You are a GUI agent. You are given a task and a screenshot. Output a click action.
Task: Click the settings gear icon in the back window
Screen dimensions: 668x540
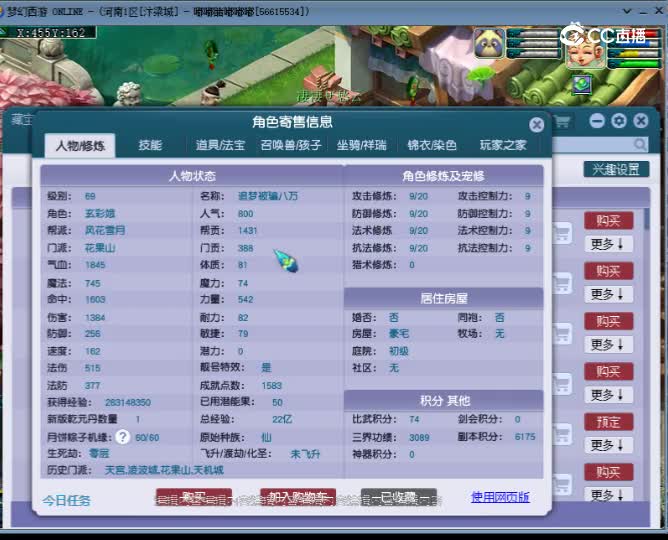[x=619, y=121]
